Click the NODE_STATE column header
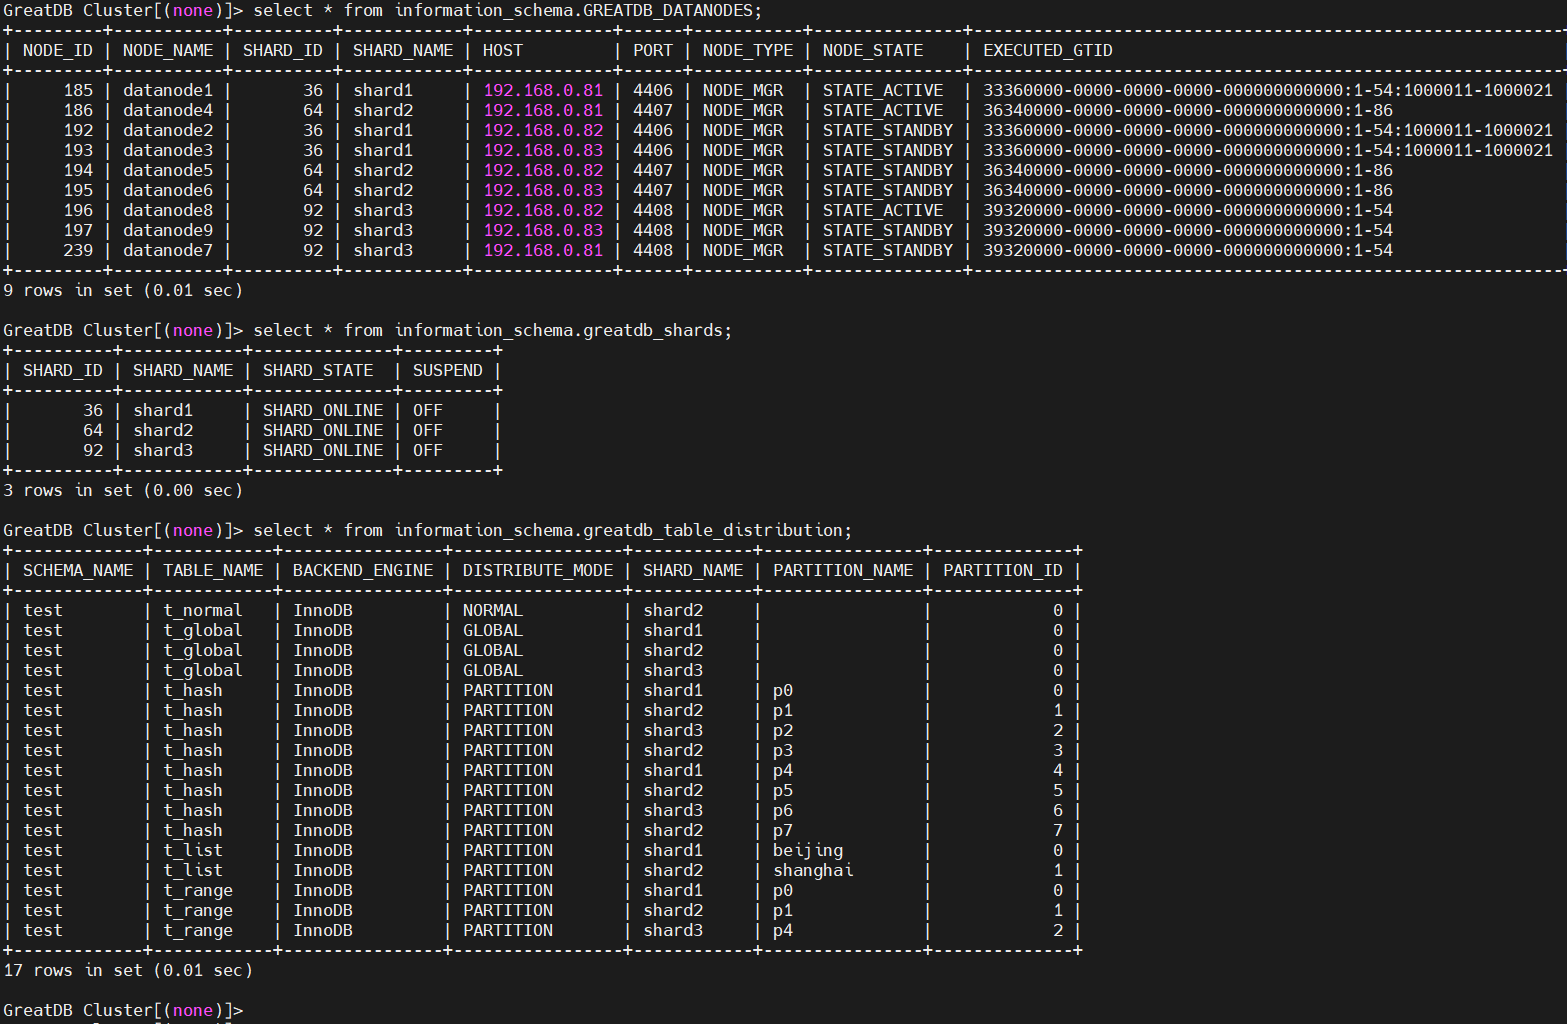The height and width of the screenshot is (1024, 1567). [x=873, y=50]
